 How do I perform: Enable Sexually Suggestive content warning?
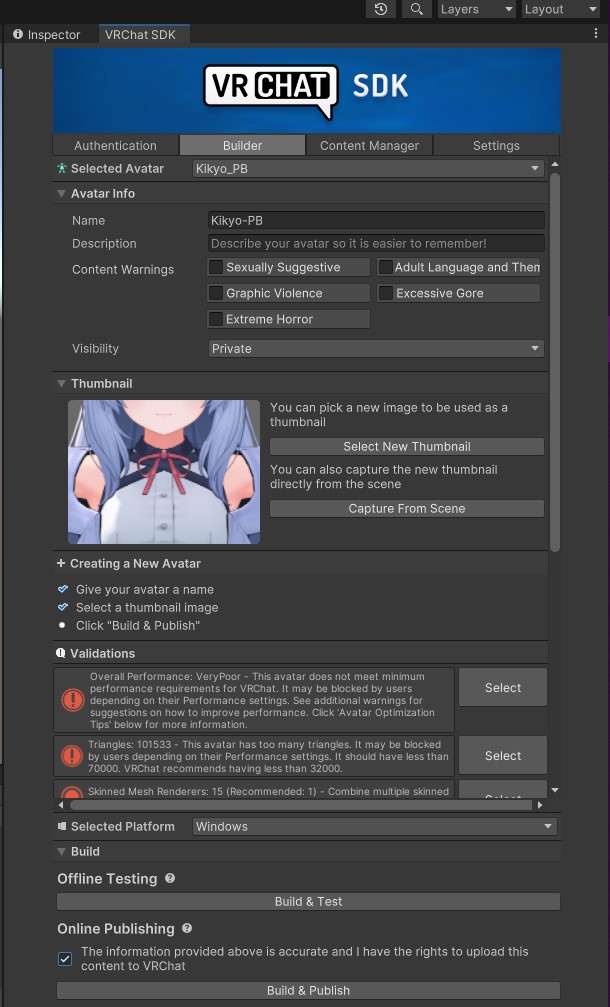pos(217,267)
